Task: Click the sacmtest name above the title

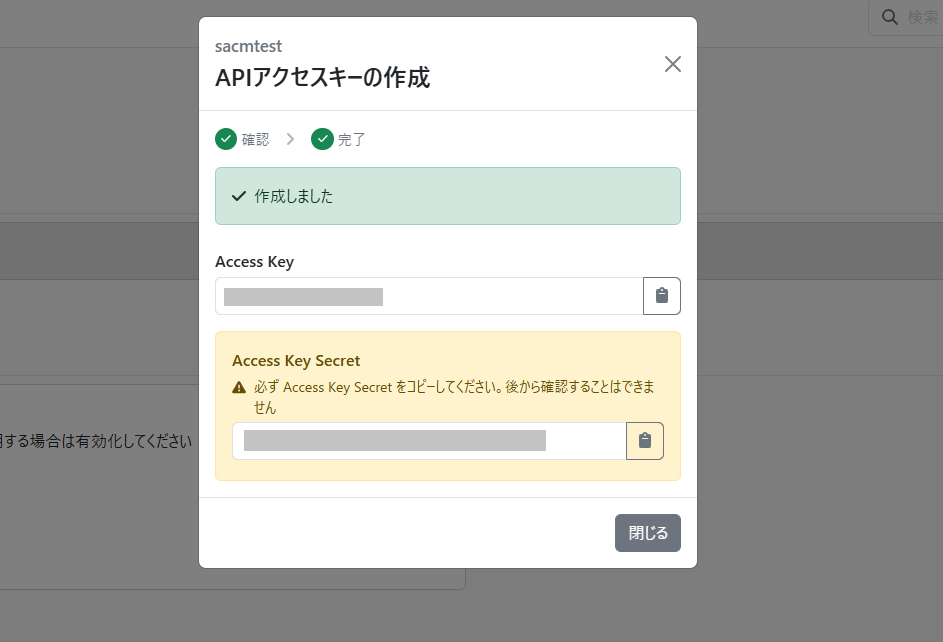Action: pyautogui.click(x=248, y=46)
